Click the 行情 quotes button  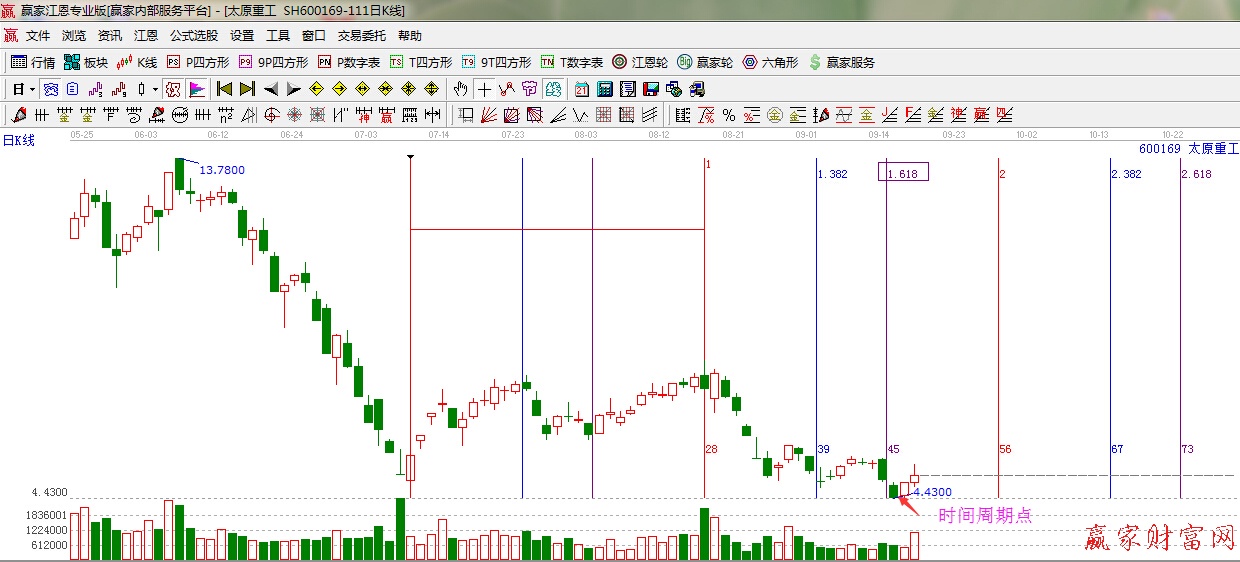[x=33, y=62]
